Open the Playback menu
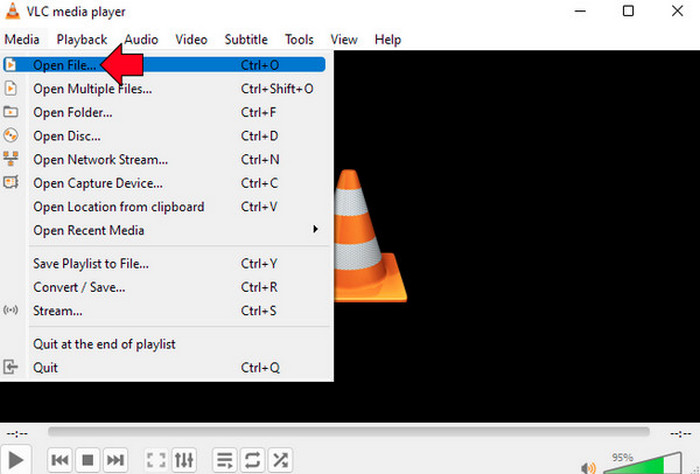Image resolution: width=700 pixels, height=474 pixels. pyautogui.click(x=81, y=40)
